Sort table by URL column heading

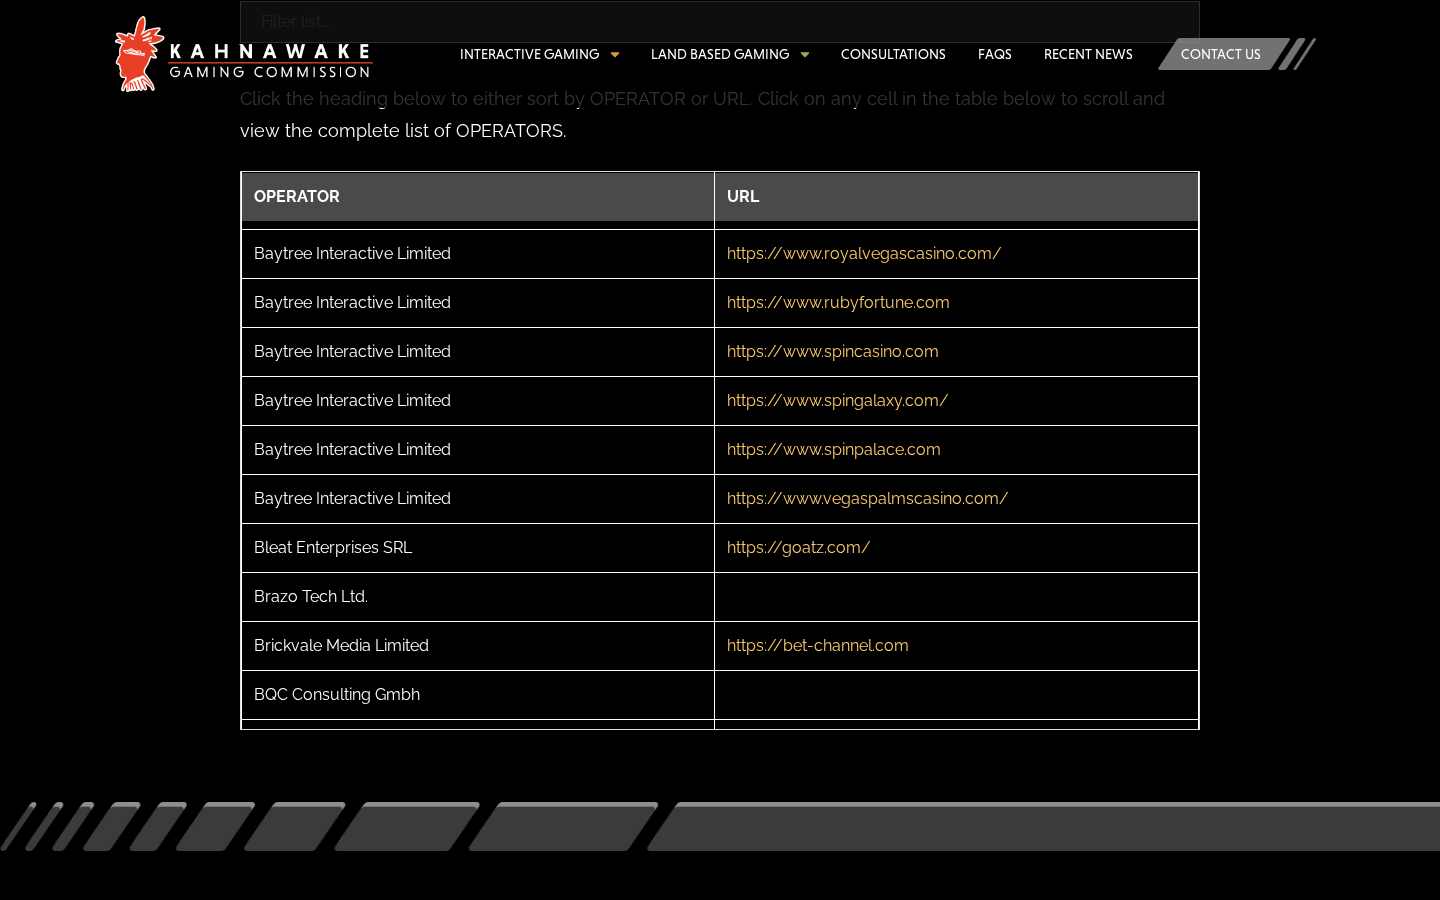point(957,197)
